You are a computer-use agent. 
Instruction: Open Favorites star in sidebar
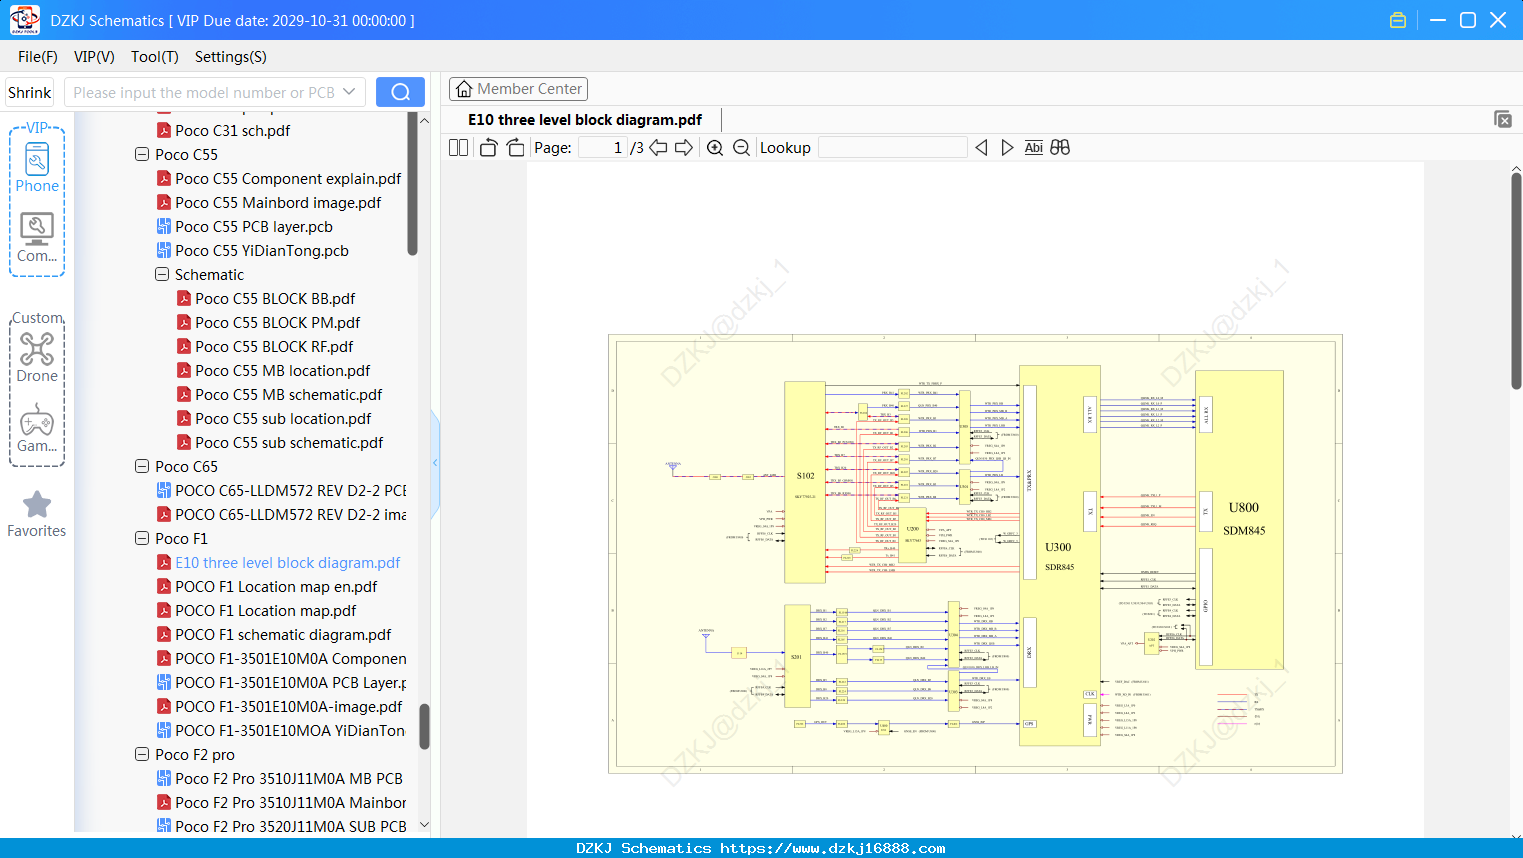click(x=37, y=514)
